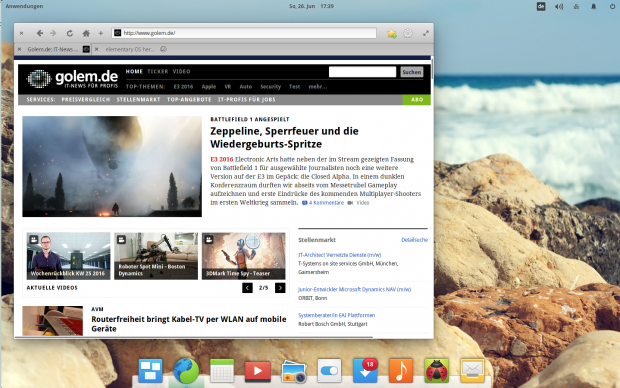The image size is (620, 388).
Task: Play the Wochenrückblick KW 25 2016 video
Action: pos(68,256)
